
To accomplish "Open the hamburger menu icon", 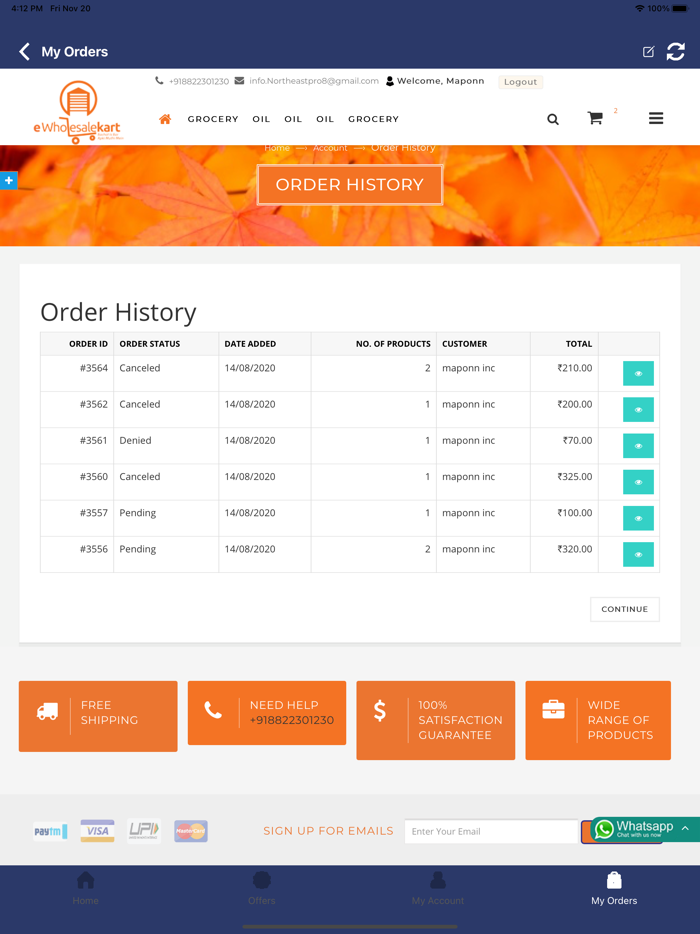I will coord(656,119).
